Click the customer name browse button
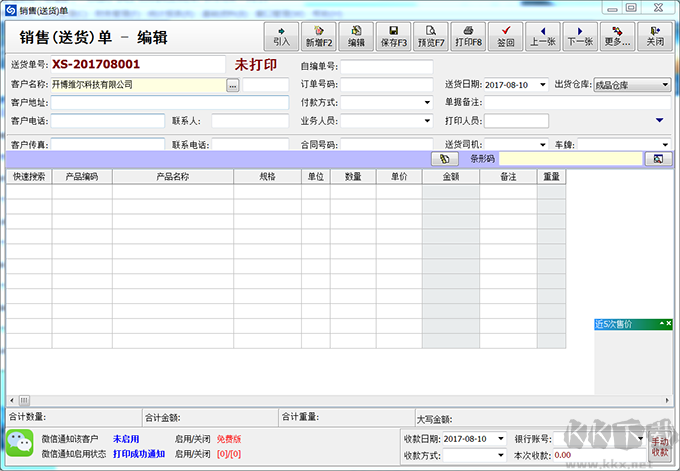Screen dimensions: 680x471 (x=232, y=85)
